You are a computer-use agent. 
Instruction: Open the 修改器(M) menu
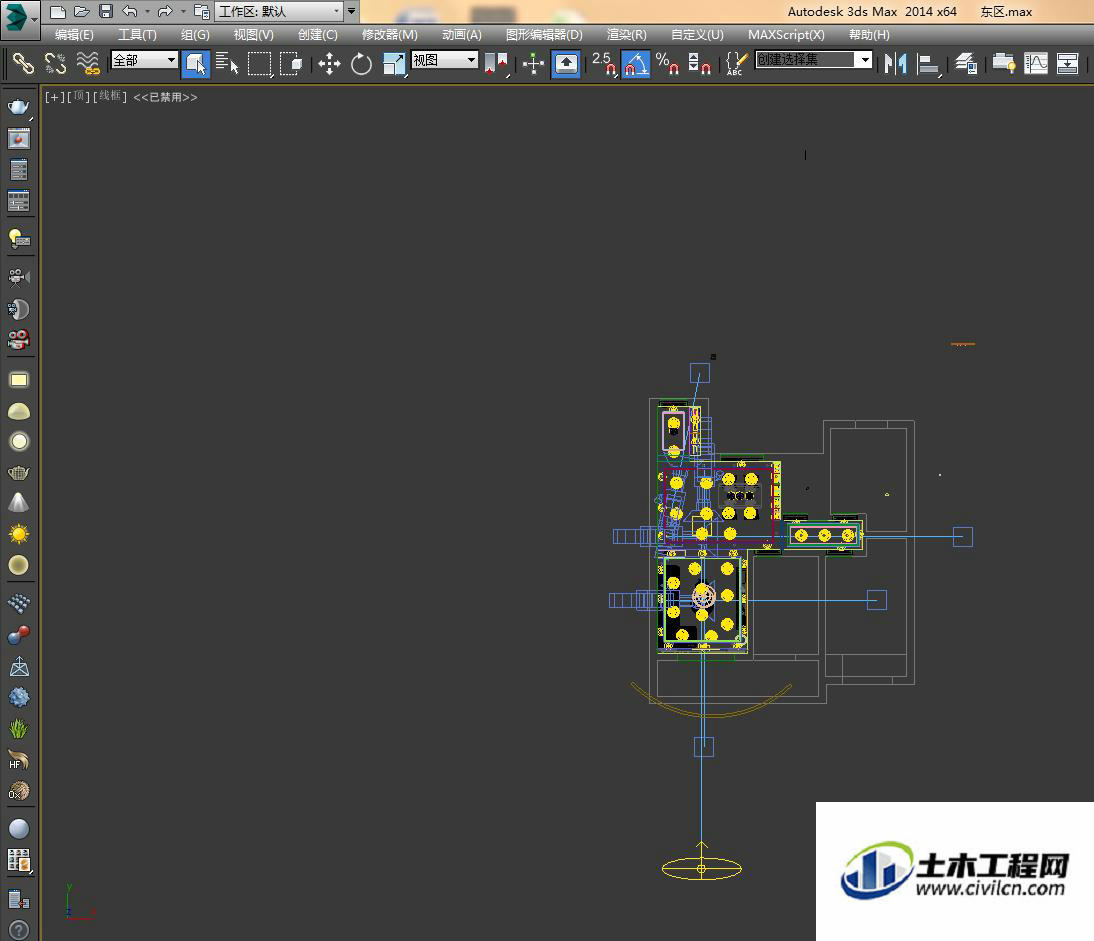click(x=389, y=35)
